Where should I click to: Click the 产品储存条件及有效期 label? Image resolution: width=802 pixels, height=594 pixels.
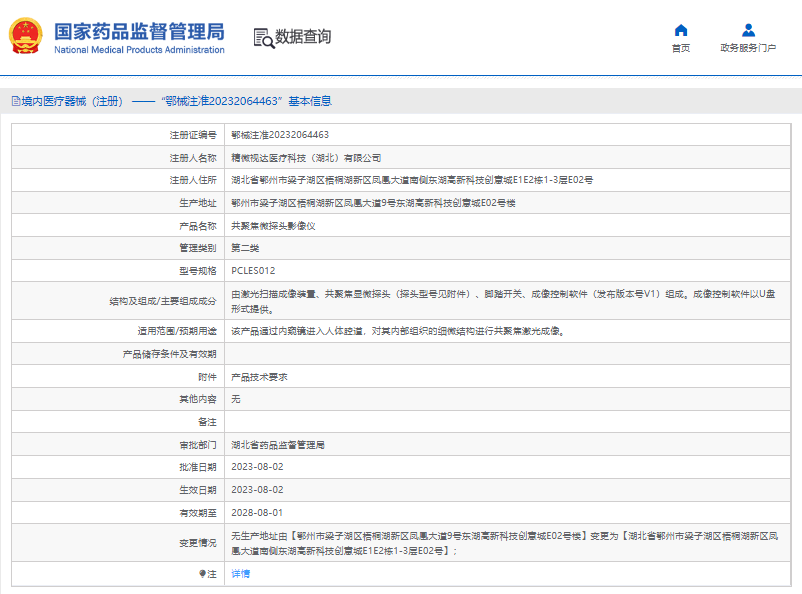tap(169, 354)
